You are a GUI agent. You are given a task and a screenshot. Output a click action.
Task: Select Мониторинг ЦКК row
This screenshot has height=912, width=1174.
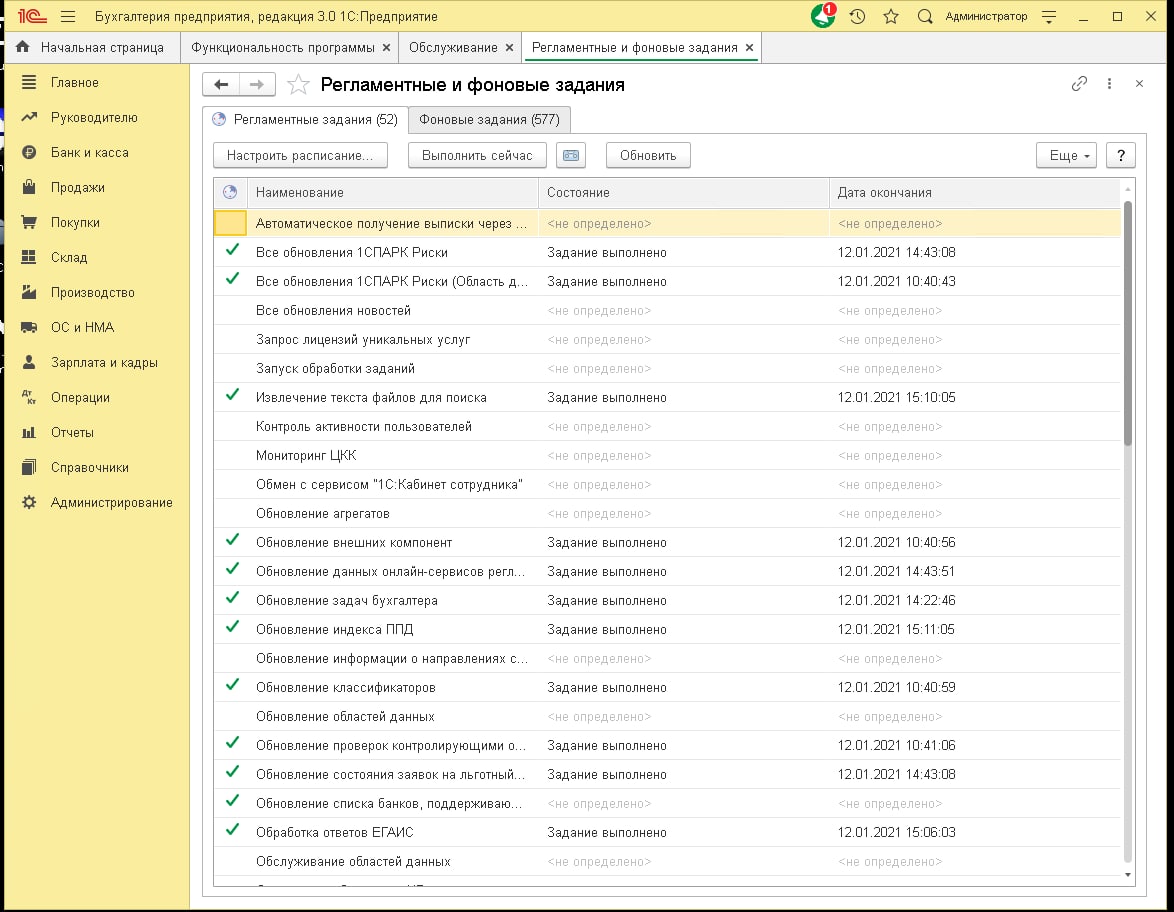pos(667,455)
